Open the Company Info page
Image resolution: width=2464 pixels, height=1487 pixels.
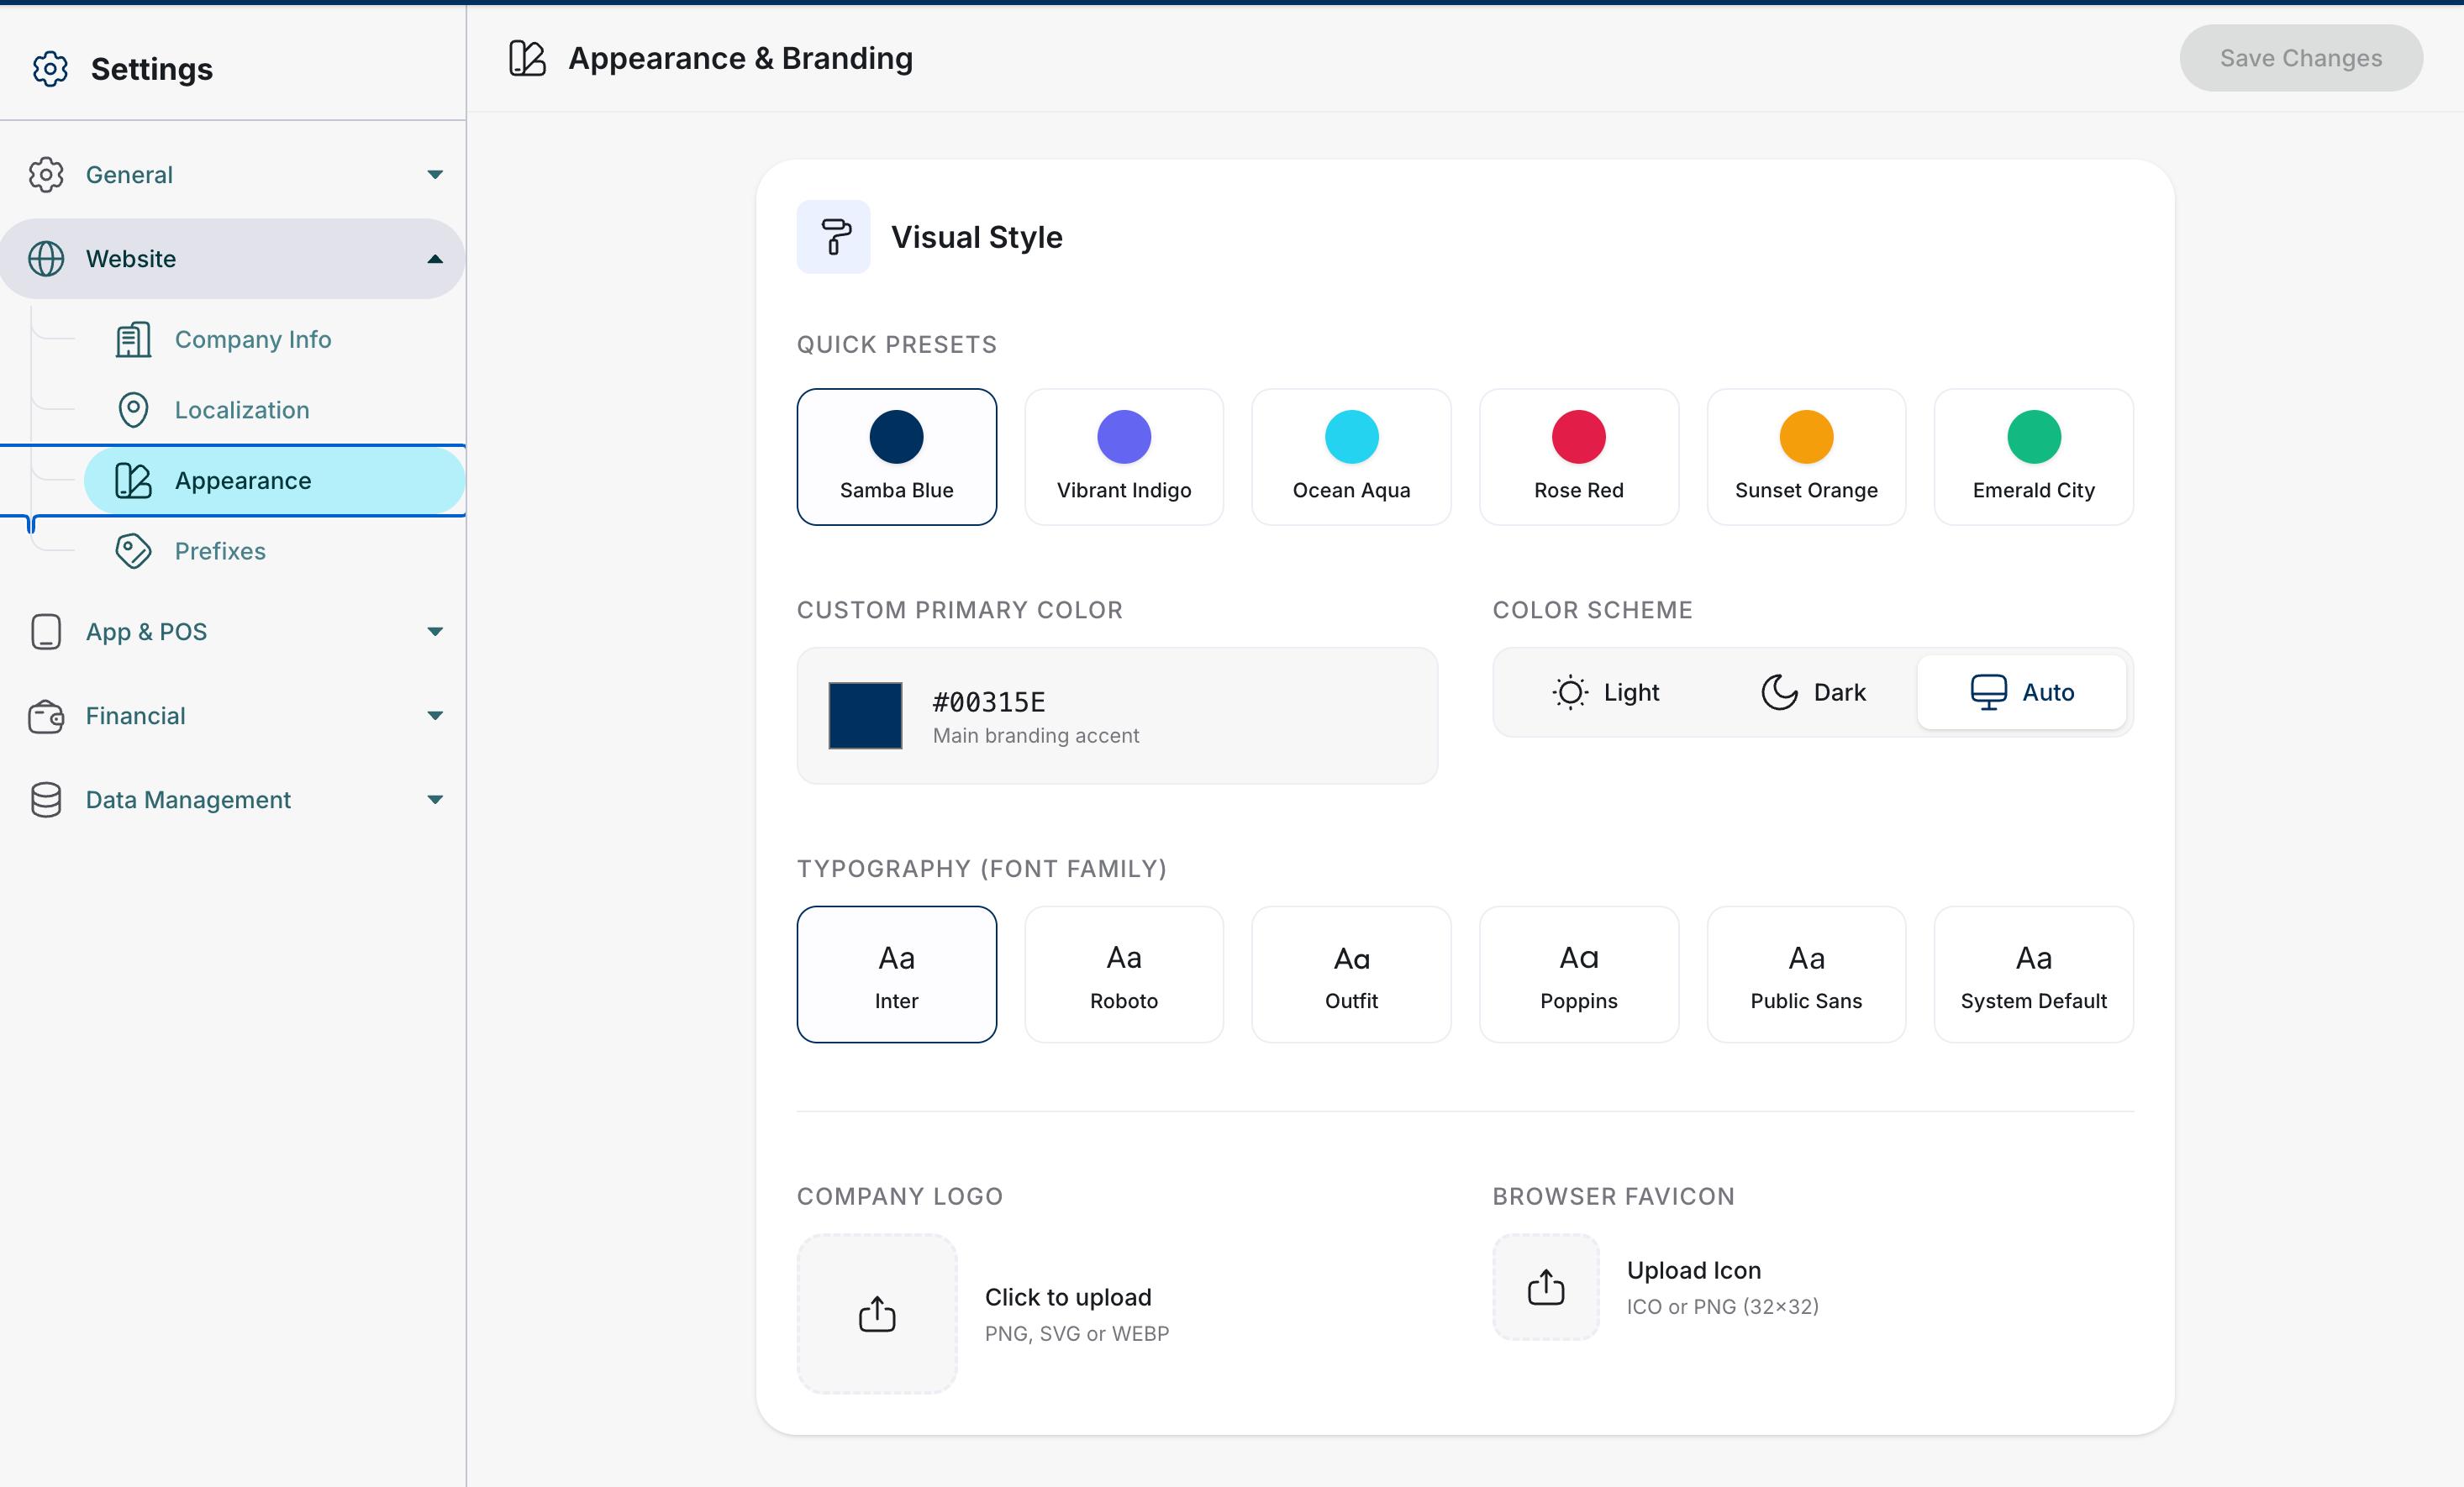coord(274,340)
